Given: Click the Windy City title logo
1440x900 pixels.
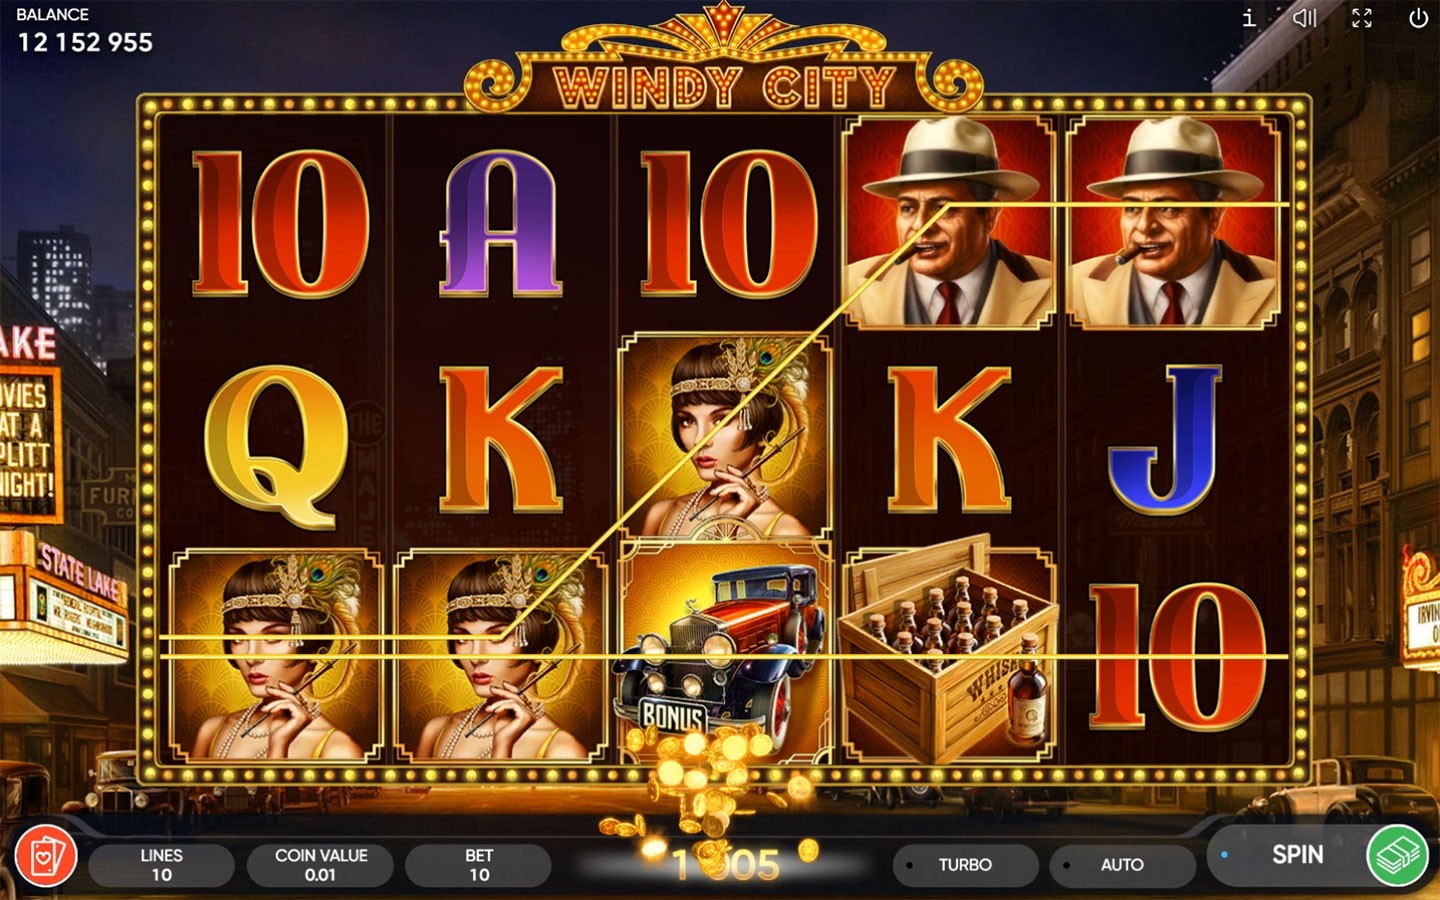Looking at the screenshot, I should click(724, 86).
